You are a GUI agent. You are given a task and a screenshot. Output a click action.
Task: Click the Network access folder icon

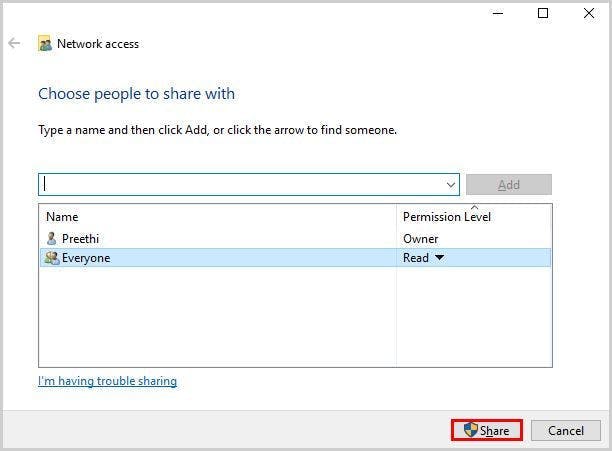(x=44, y=43)
